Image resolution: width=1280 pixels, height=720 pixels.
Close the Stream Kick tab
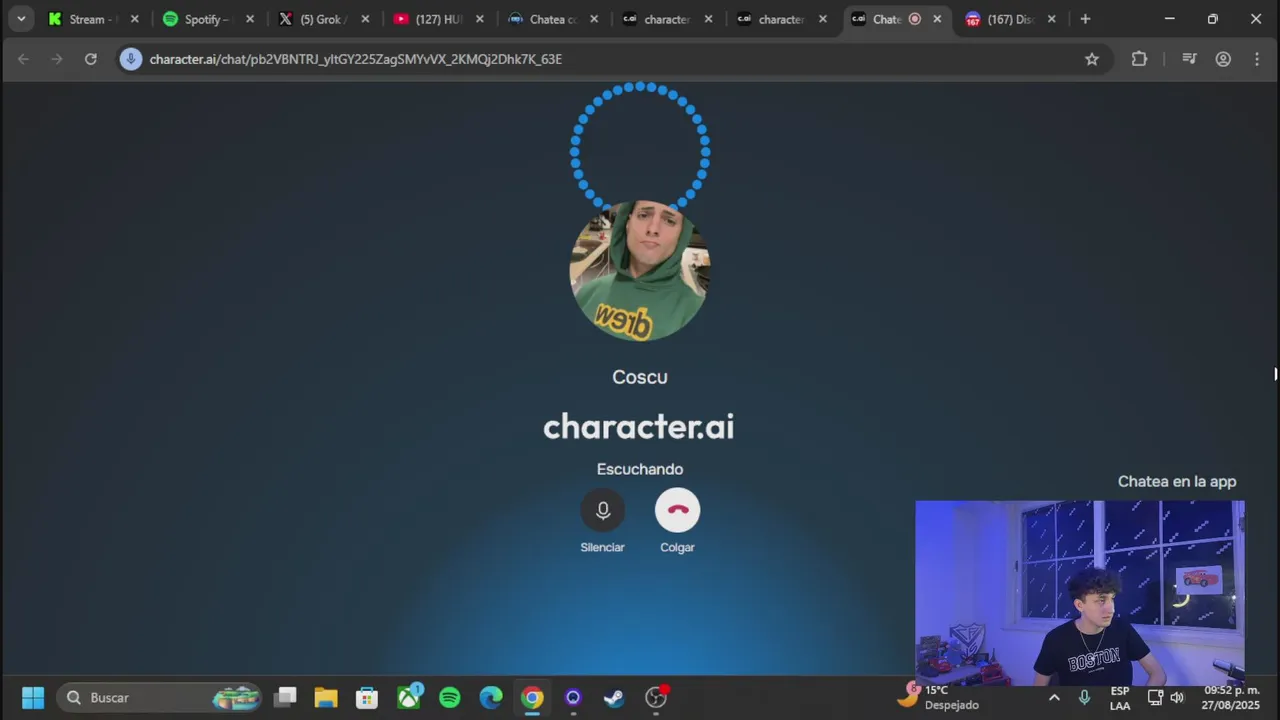coord(135,19)
